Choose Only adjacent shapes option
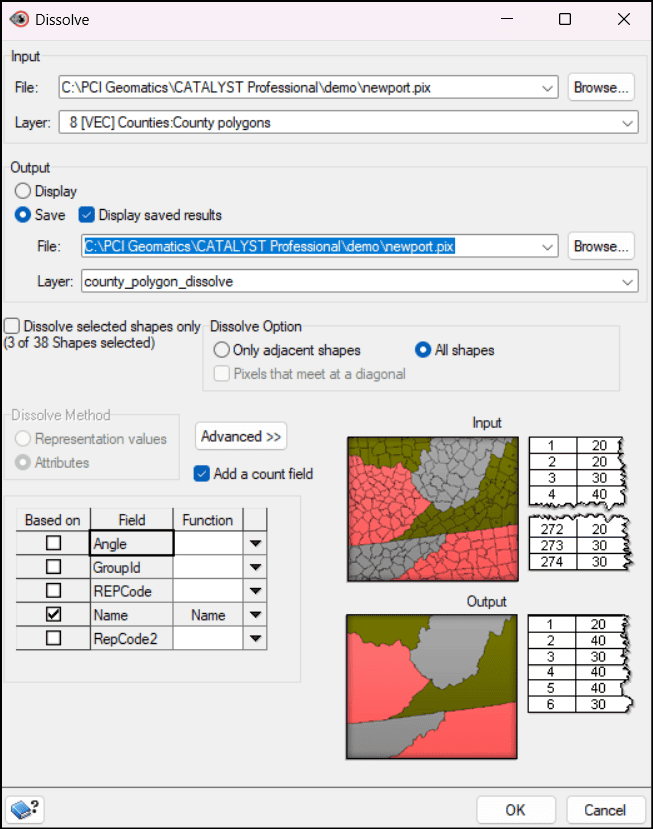 [222, 350]
